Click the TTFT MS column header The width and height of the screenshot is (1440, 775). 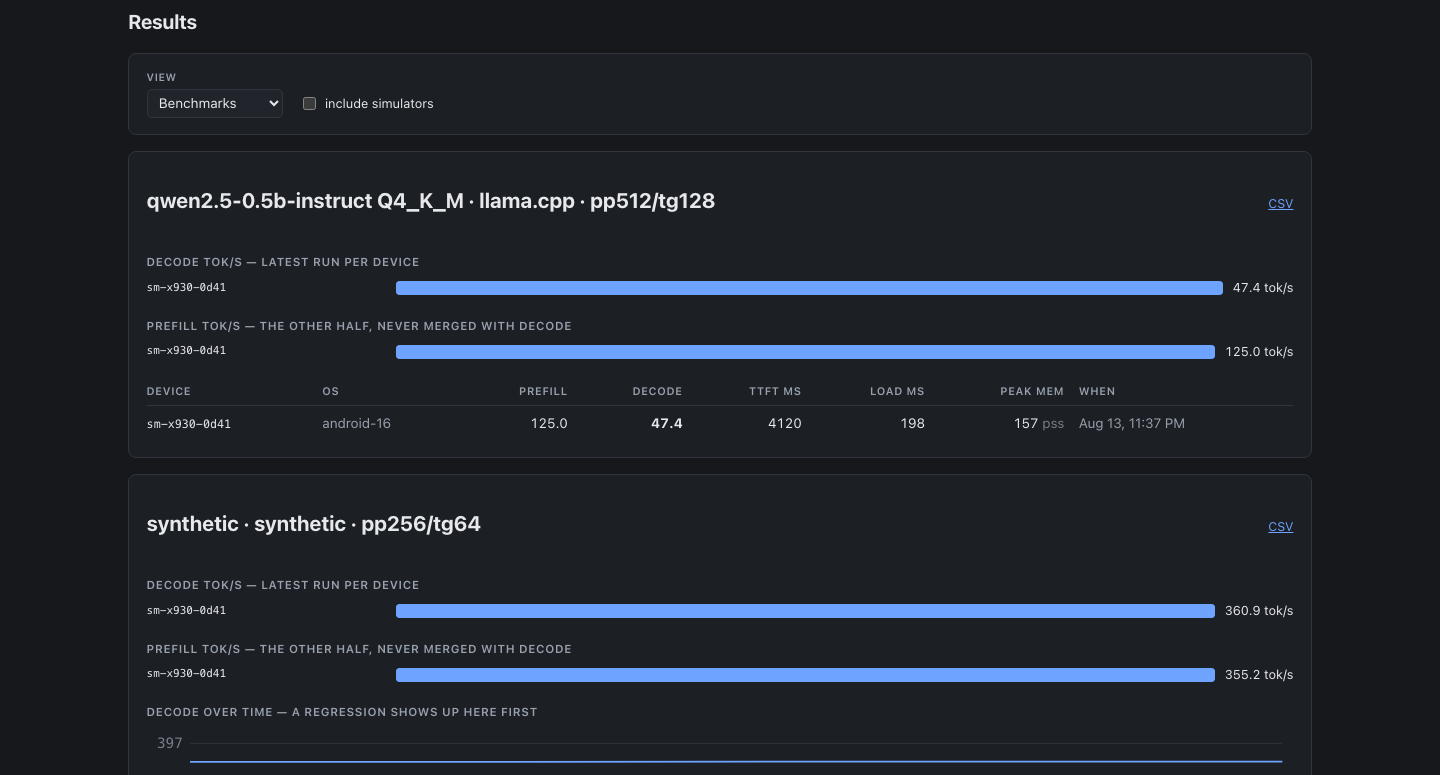(x=775, y=391)
